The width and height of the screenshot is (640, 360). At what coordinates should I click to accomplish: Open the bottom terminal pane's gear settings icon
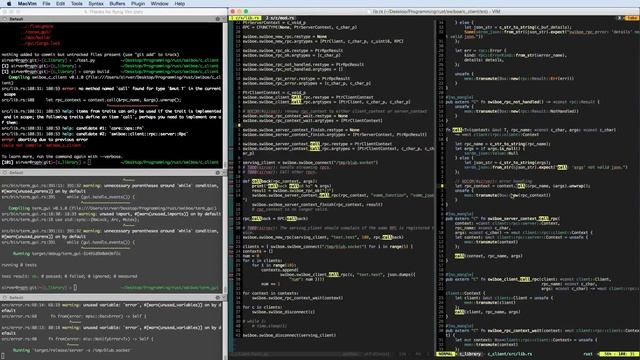pyautogui.click(x=218, y=298)
